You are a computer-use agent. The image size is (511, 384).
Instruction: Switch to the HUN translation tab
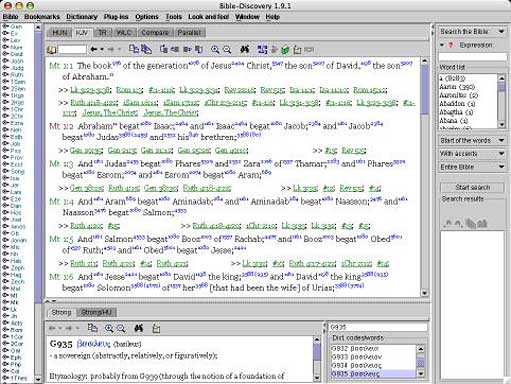point(60,33)
